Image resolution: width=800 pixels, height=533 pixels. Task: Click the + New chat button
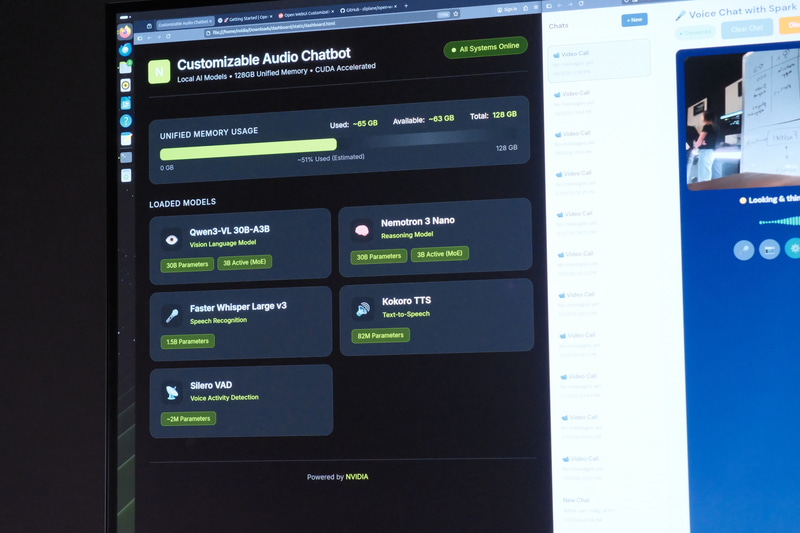coord(634,20)
